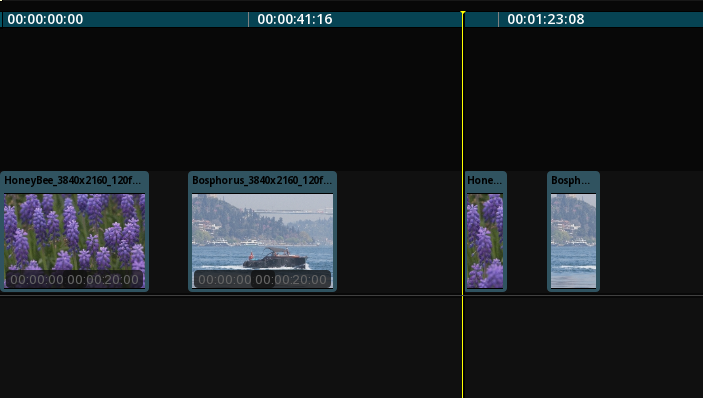Click the purple flowers thumbnail of the first clip
Screen dimensions: 703x398
pyautogui.click(x=74, y=241)
